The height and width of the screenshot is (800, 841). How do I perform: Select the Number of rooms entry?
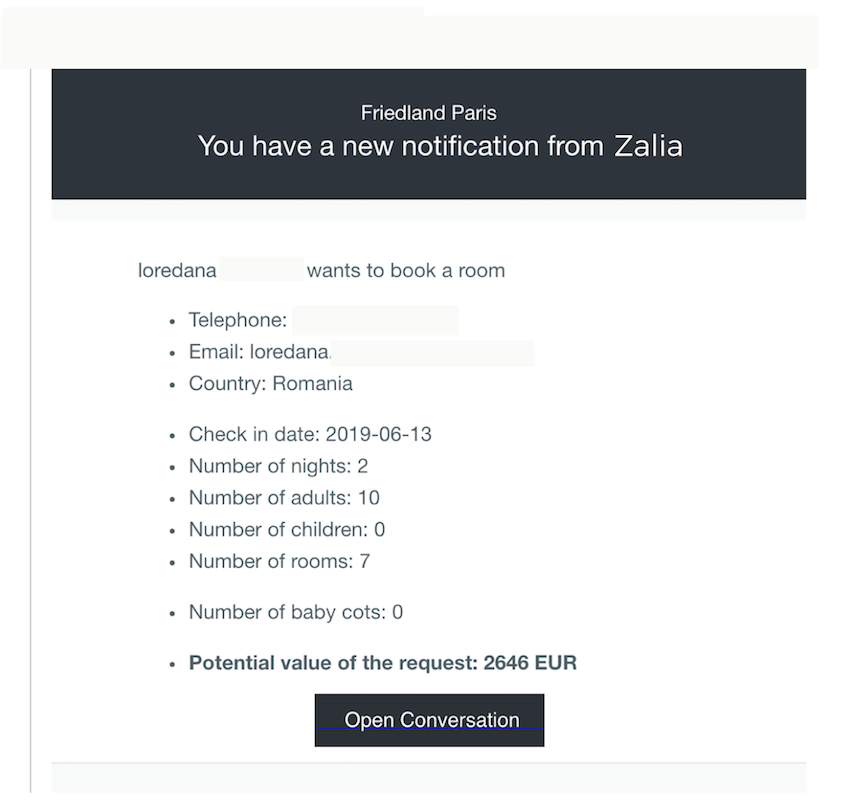click(x=279, y=561)
